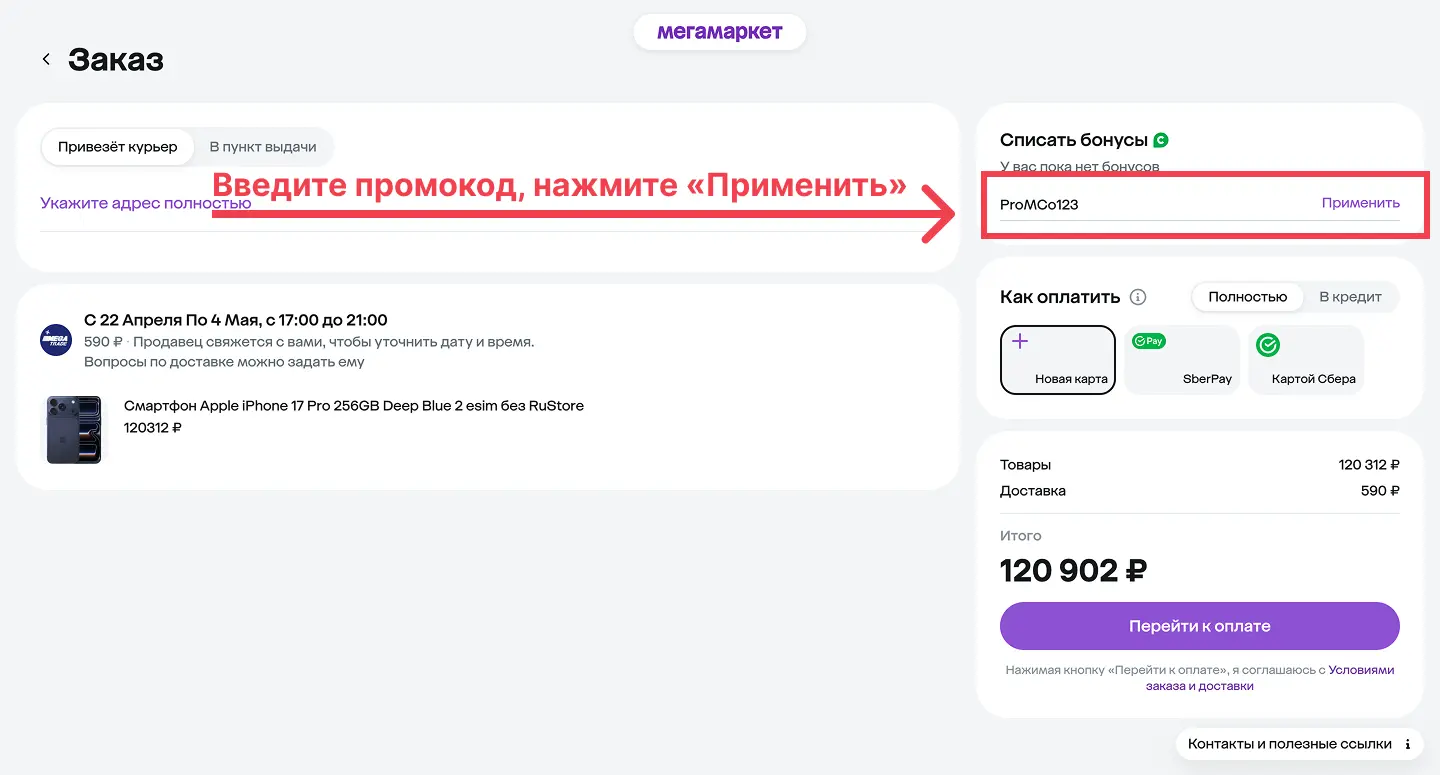
Task: Click info icon in Контакты и полезные ссылки
Action: (x=1407, y=744)
